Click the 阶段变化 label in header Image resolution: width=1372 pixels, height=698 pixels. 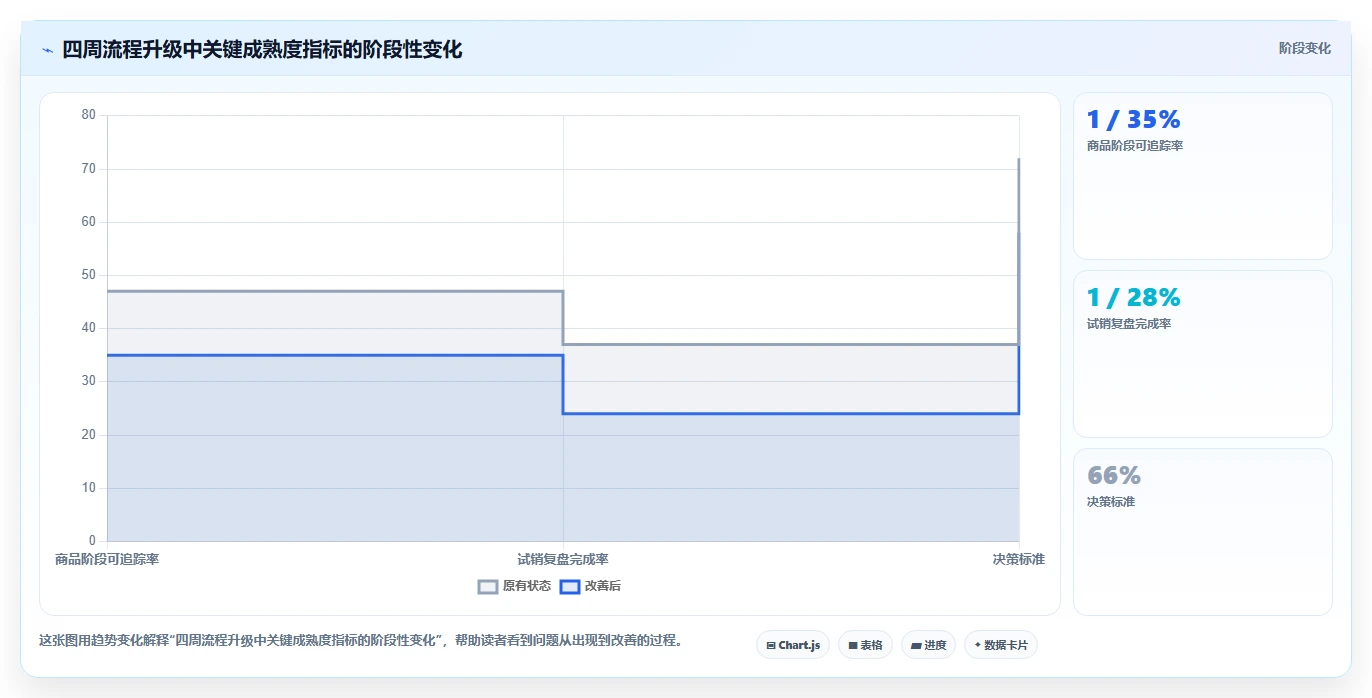[x=1305, y=48]
